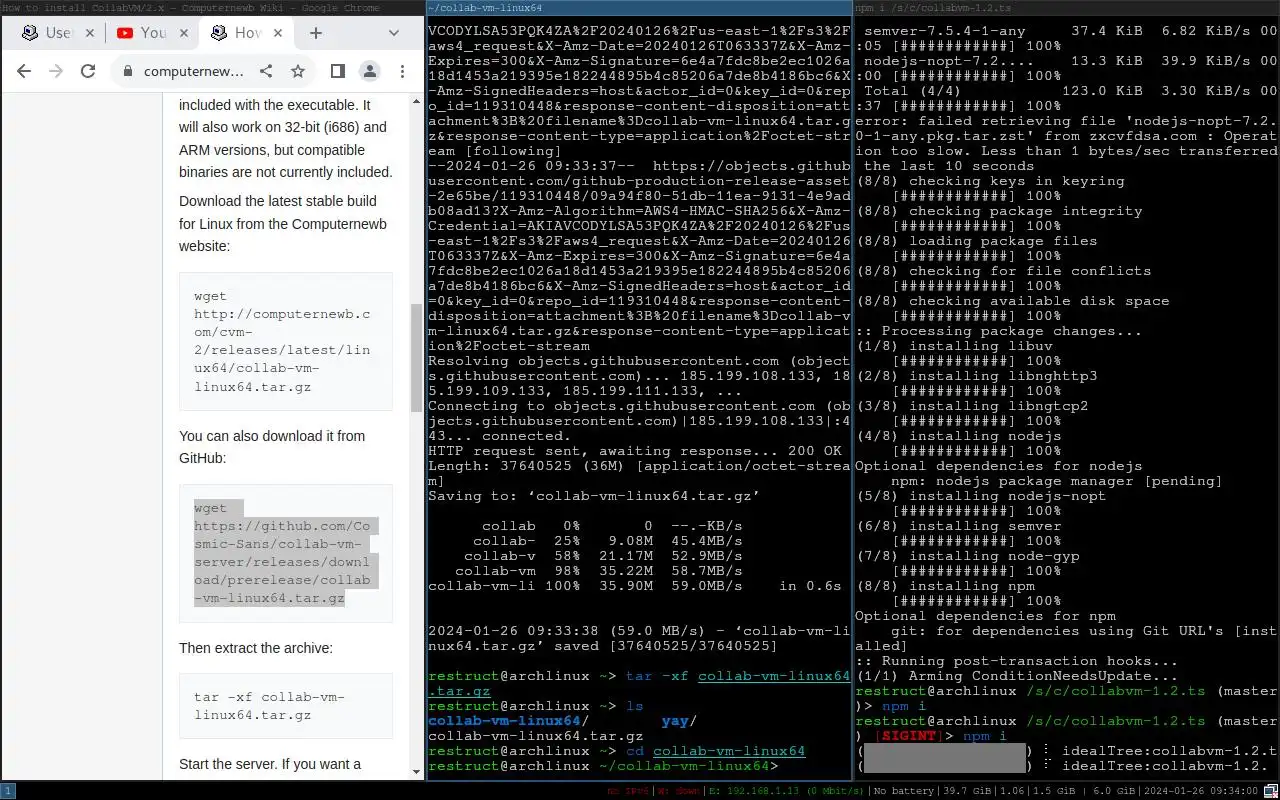Screen dimensions: 1280x800
Task: Click the 'ls' command in left terminal
Action: (x=635, y=706)
